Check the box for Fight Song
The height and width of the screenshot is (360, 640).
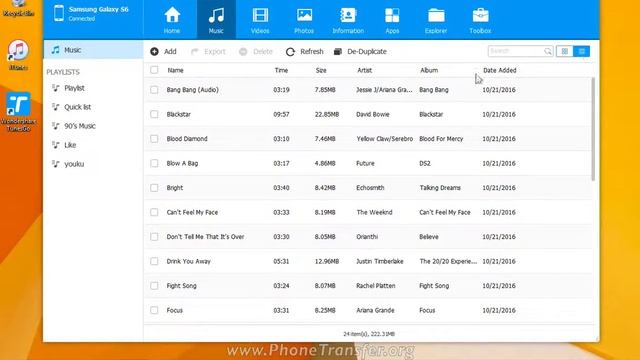154,286
